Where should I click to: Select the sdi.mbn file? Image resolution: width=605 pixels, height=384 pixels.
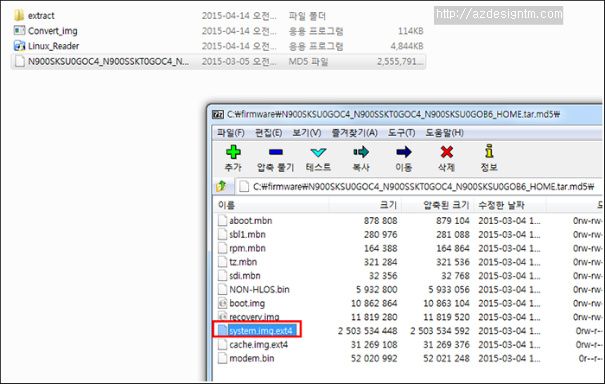pos(245,276)
